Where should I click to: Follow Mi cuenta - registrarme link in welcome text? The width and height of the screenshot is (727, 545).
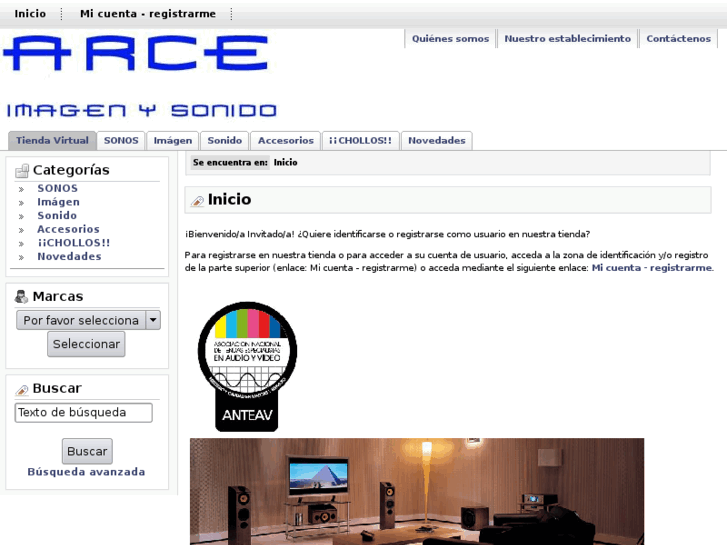[652, 268]
